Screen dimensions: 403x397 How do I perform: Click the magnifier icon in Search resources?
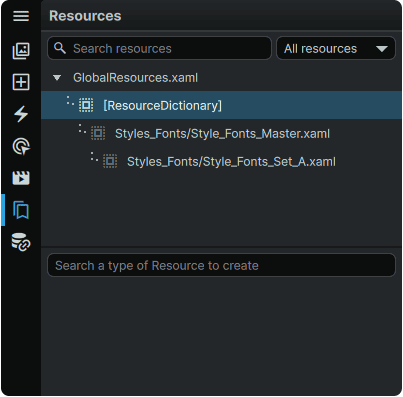[x=60, y=48]
